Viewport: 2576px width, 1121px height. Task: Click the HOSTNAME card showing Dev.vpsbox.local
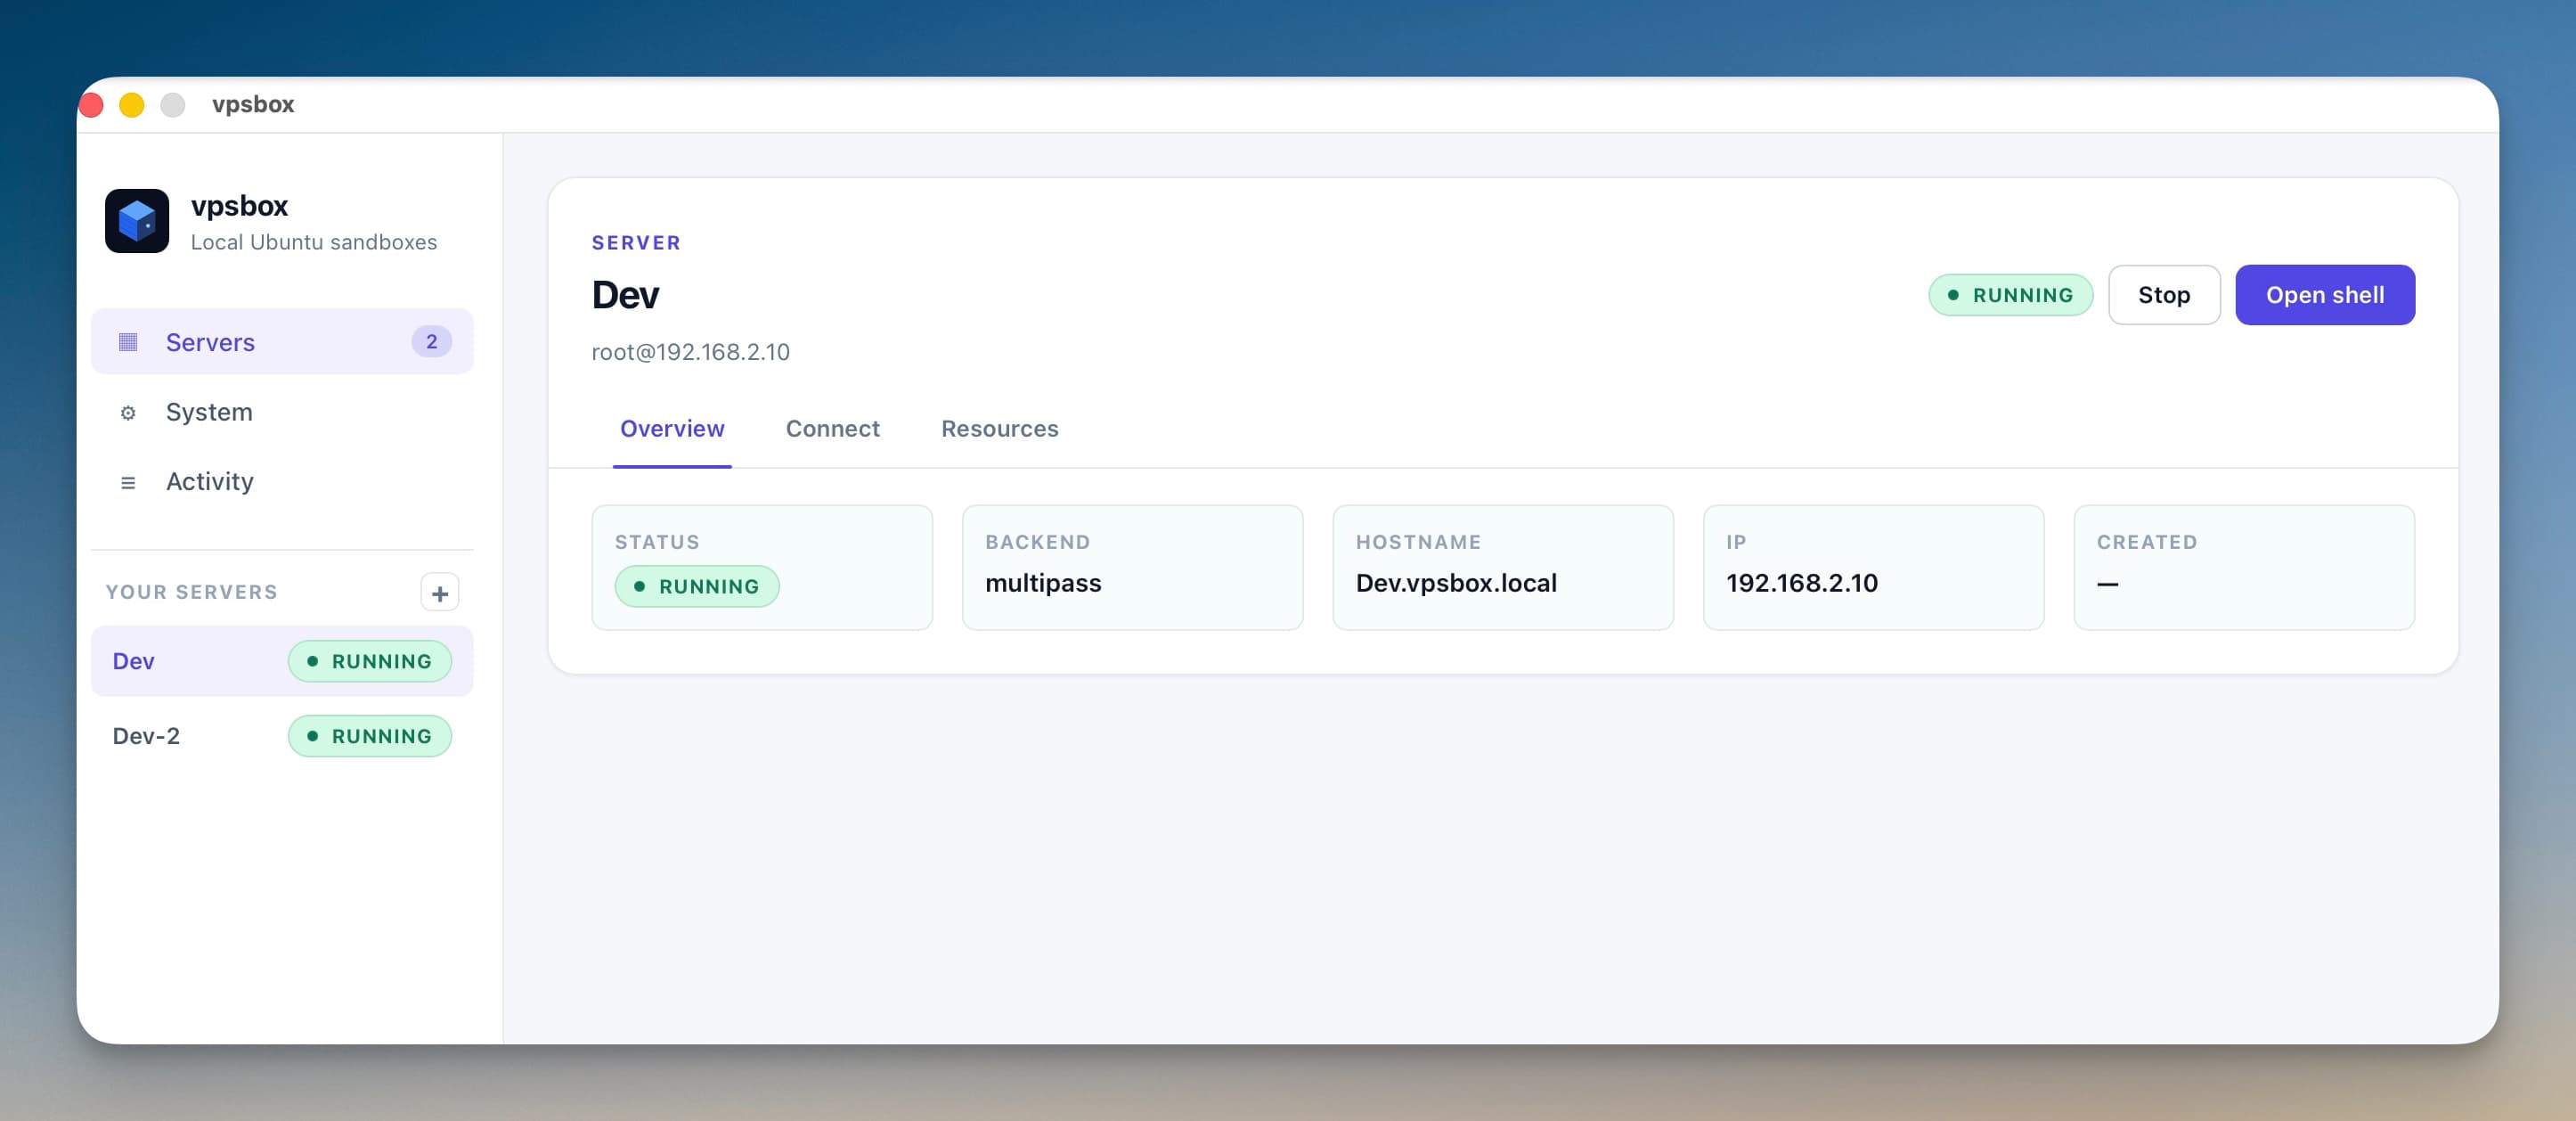pos(1502,567)
